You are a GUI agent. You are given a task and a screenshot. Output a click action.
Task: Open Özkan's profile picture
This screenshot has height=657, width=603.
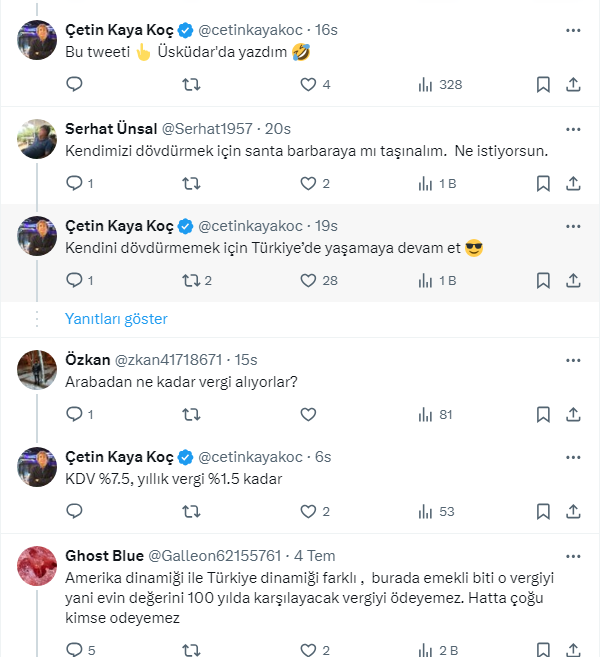click(x=37, y=370)
